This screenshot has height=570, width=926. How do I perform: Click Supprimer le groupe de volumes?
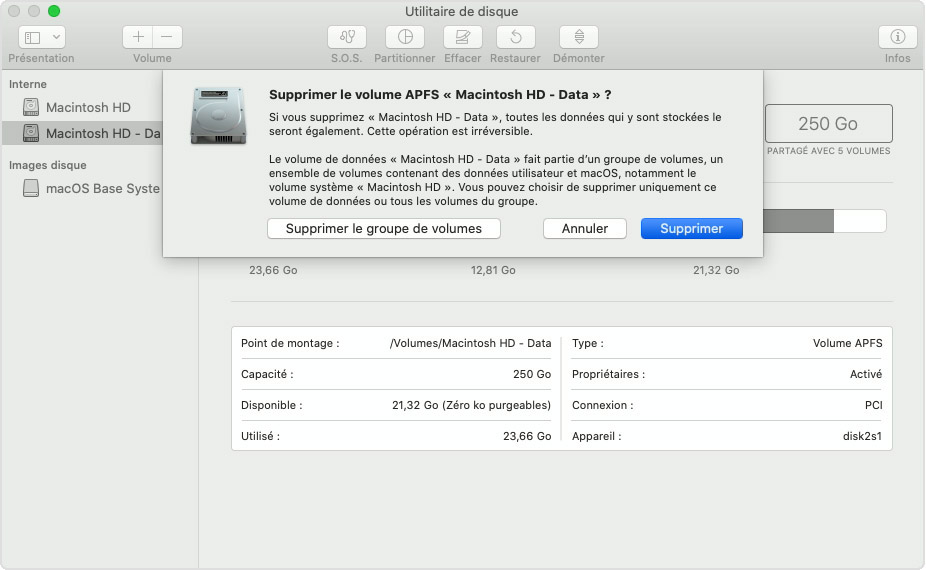384,229
